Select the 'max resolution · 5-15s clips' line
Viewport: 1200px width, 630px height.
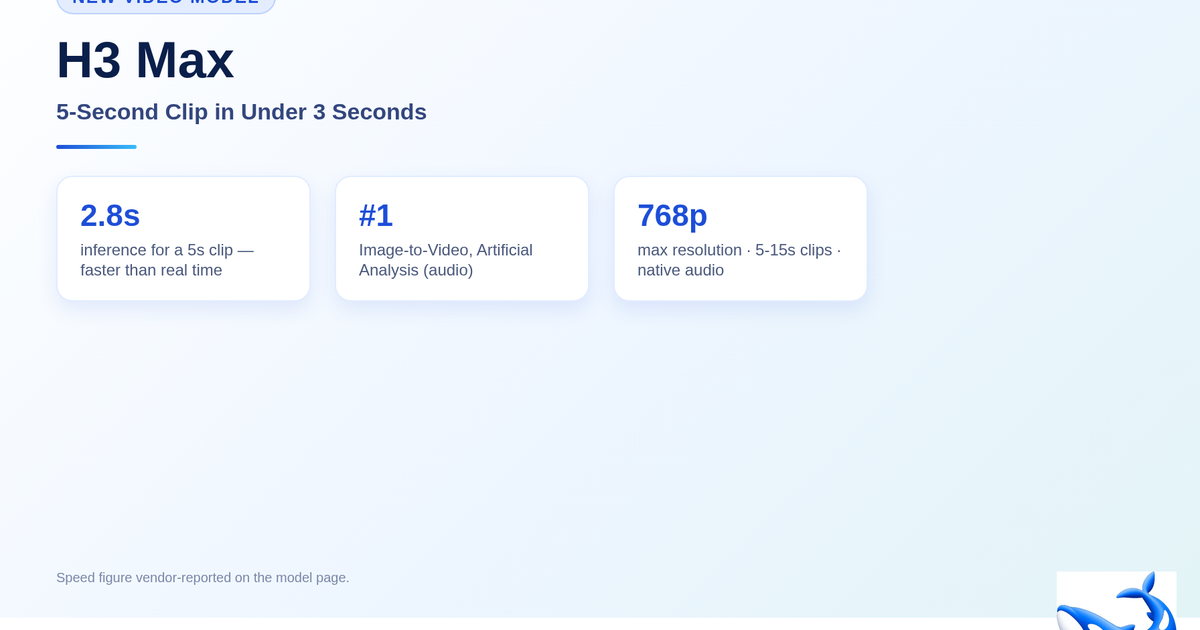pos(735,250)
